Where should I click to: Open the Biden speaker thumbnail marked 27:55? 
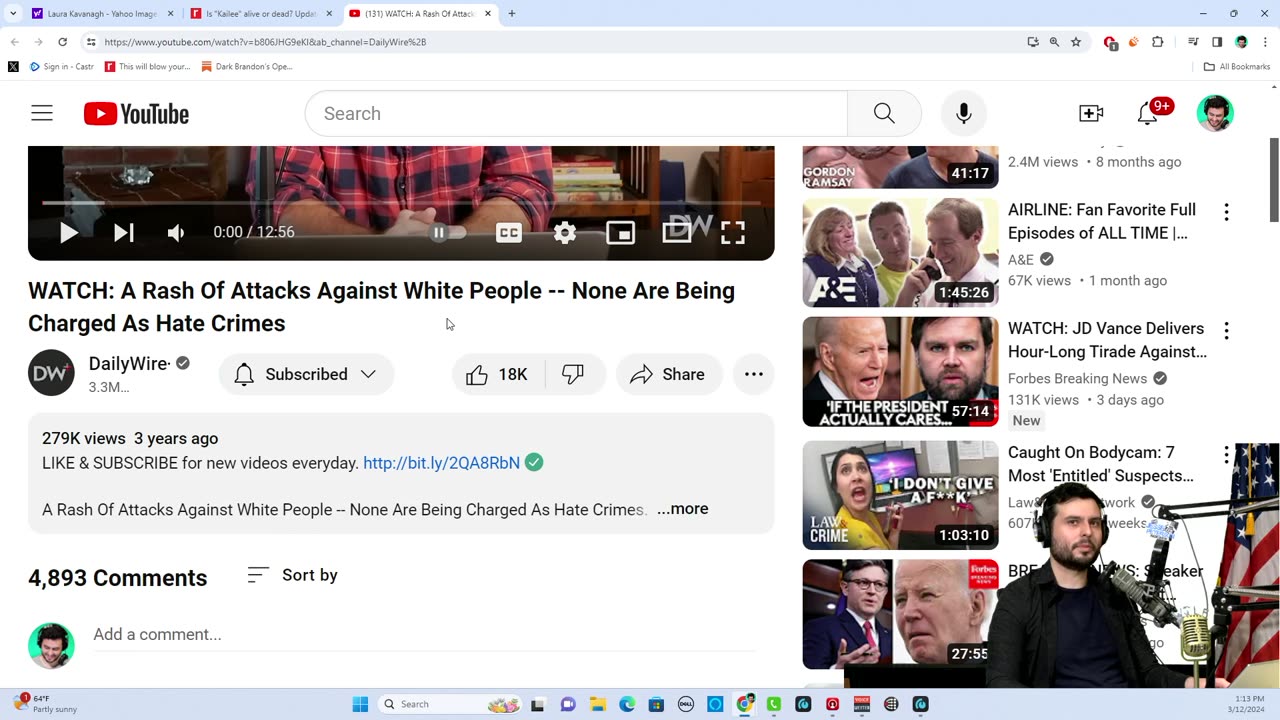coord(900,614)
